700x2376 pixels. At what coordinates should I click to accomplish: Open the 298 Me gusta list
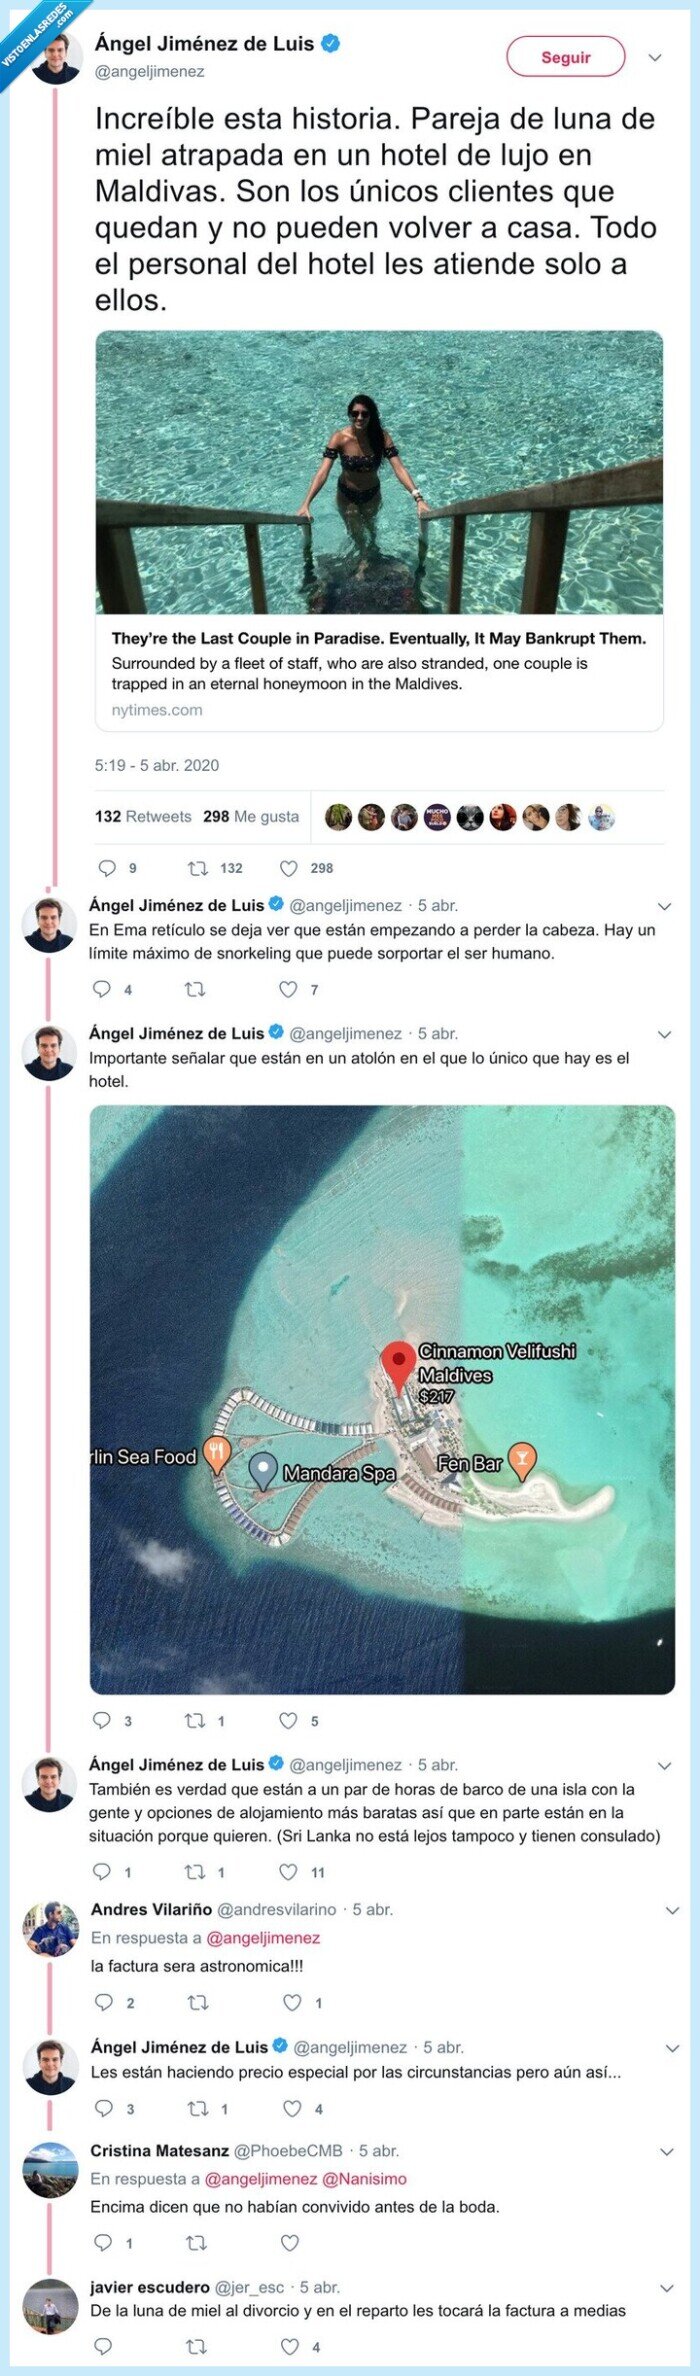point(251,816)
